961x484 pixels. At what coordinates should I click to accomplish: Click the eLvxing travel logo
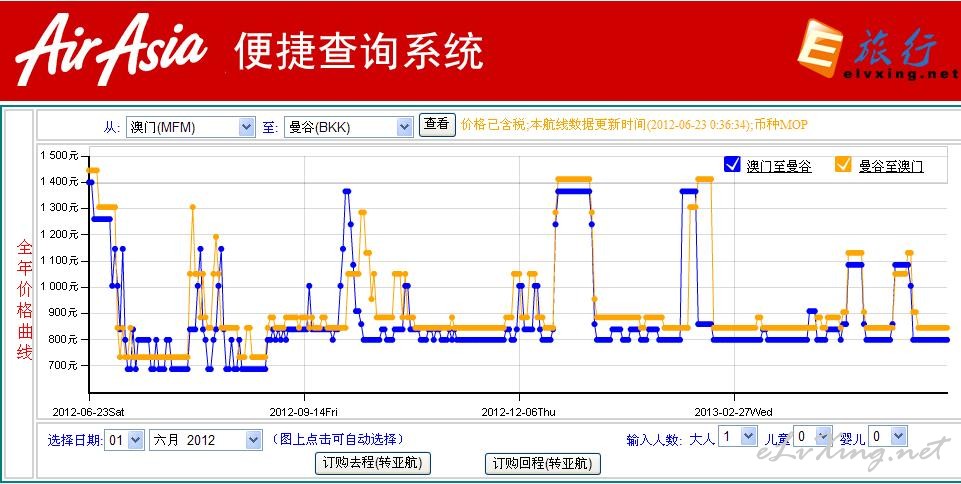pos(878,49)
